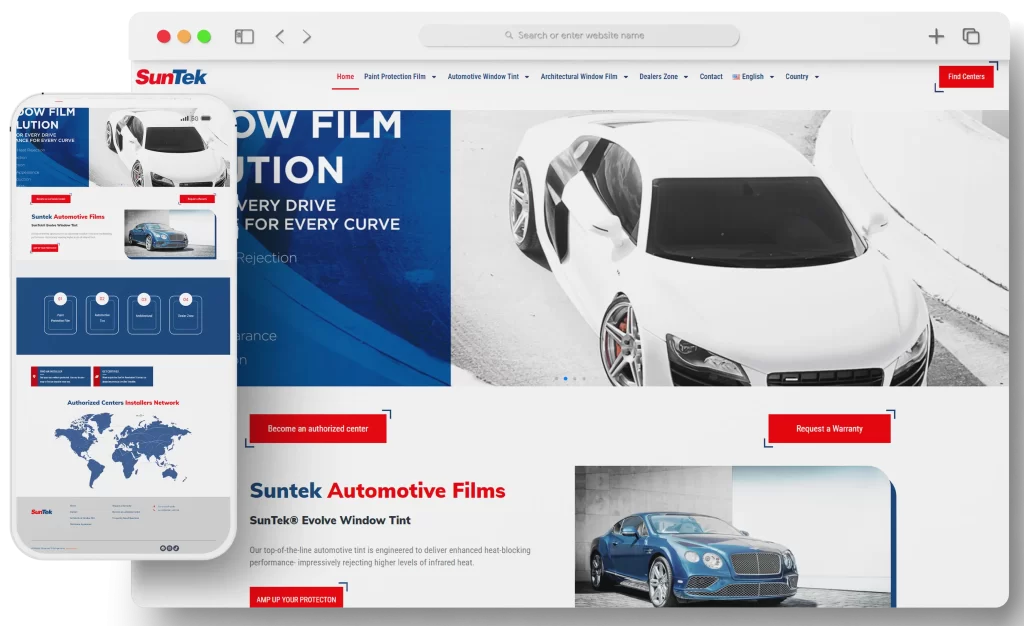Open a new tab with the plus icon
This screenshot has height=626, width=1024.
pyautogui.click(x=936, y=35)
